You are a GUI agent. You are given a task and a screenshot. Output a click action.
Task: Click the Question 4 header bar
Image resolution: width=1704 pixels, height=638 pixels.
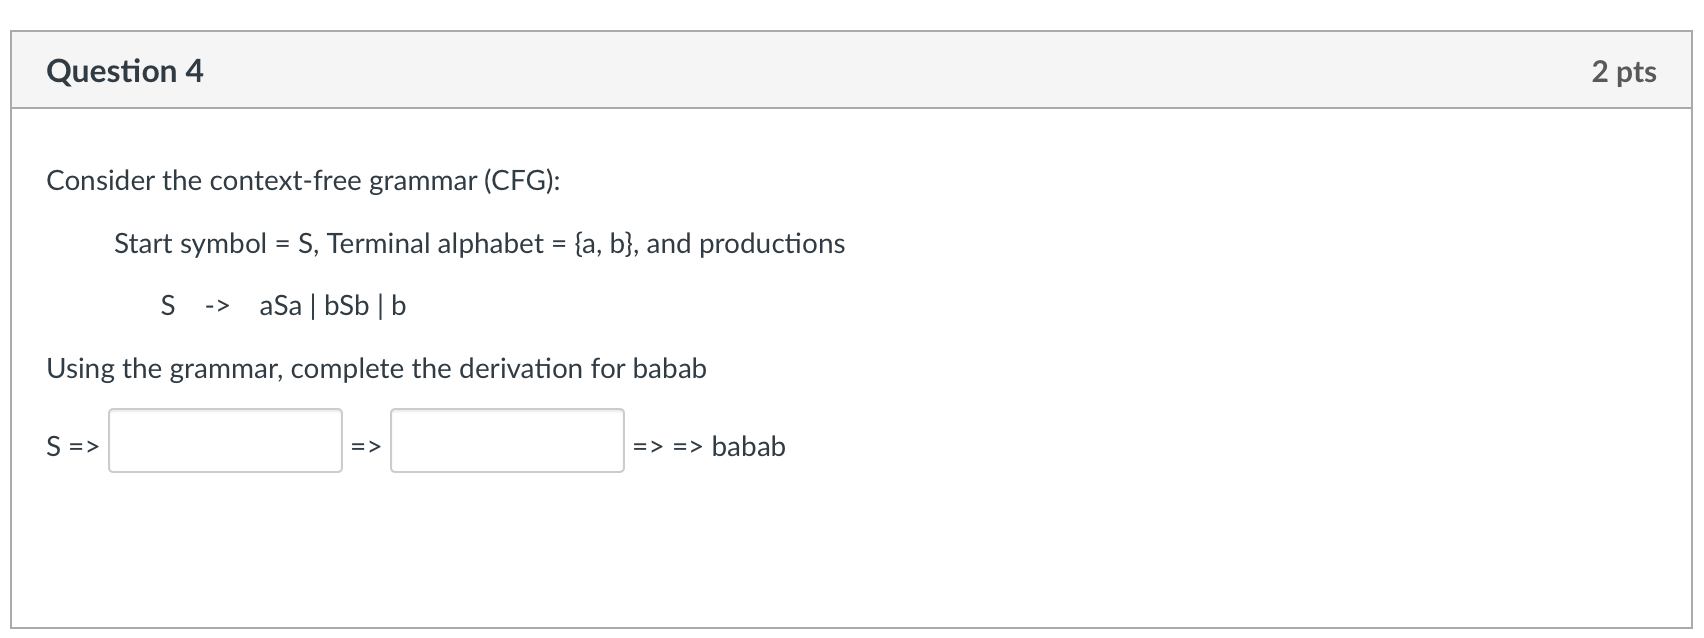coord(852,71)
